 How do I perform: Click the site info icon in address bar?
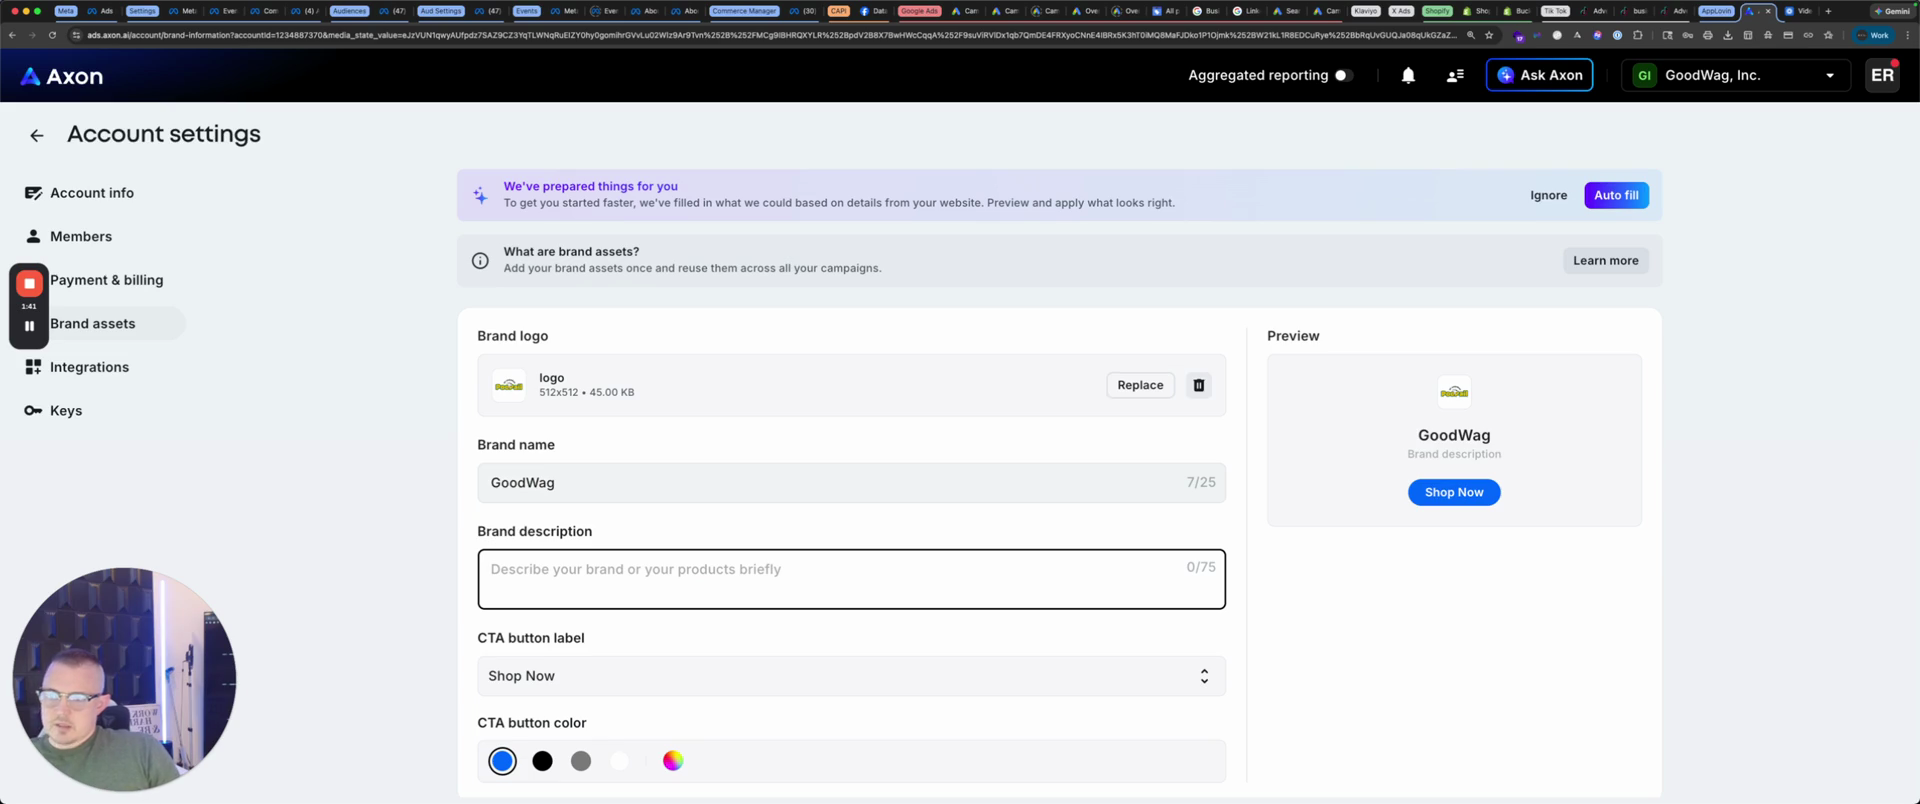(x=76, y=35)
